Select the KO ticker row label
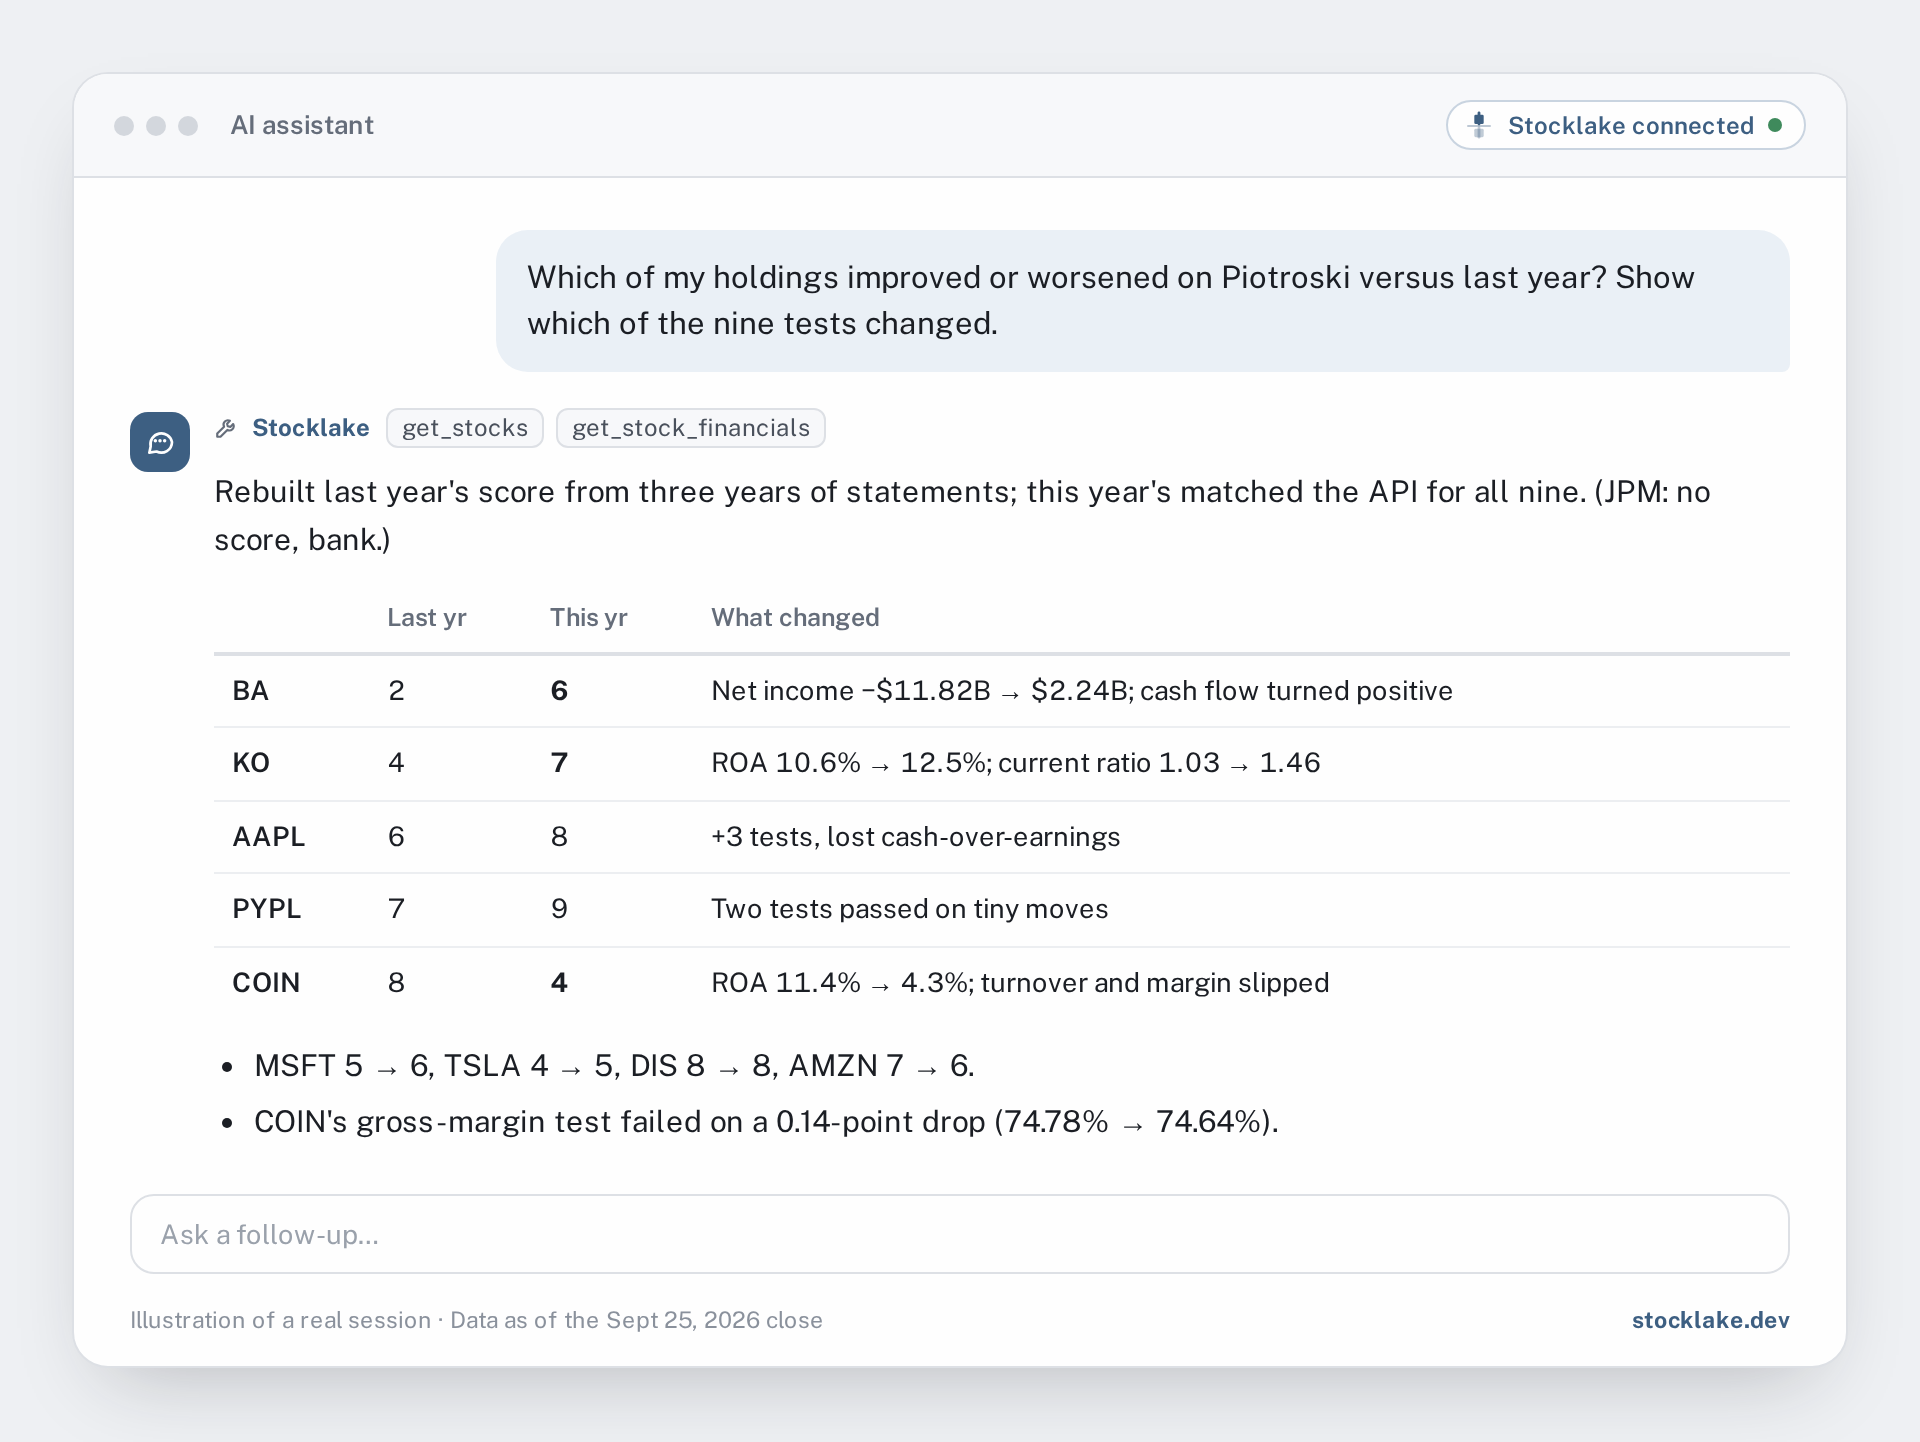The height and width of the screenshot is (1442, 1920). pyautogui.click(x=251, y=763)
